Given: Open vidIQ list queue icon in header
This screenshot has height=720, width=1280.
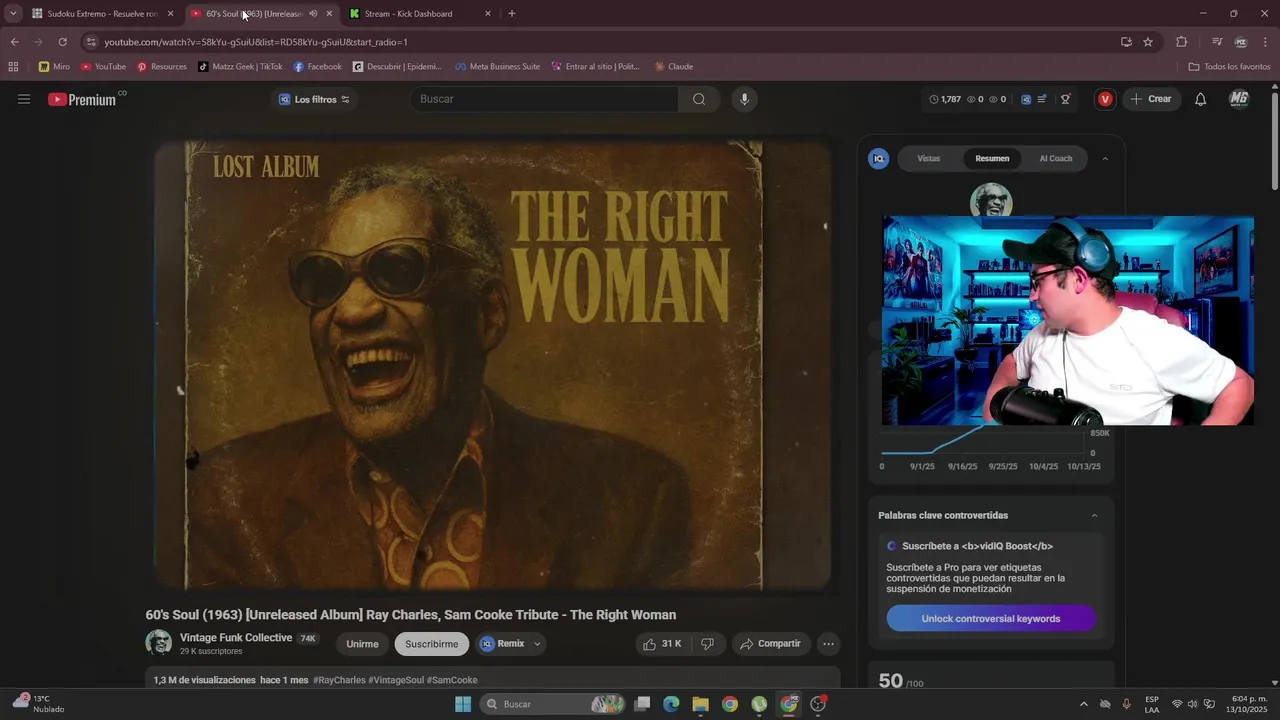Looking at the screenshot, I should click(1042, 99).
